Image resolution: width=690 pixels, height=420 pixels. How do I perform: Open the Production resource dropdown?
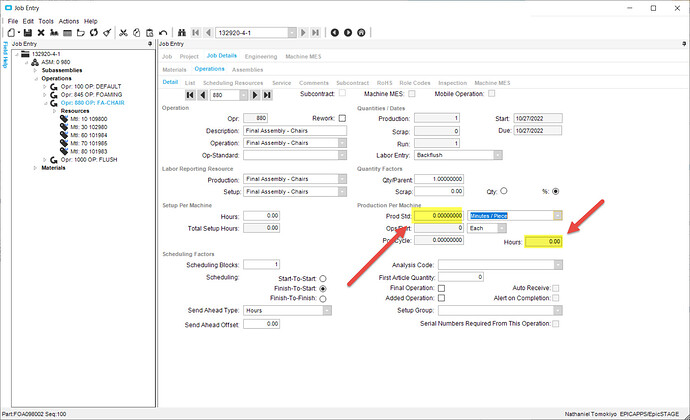342,179
